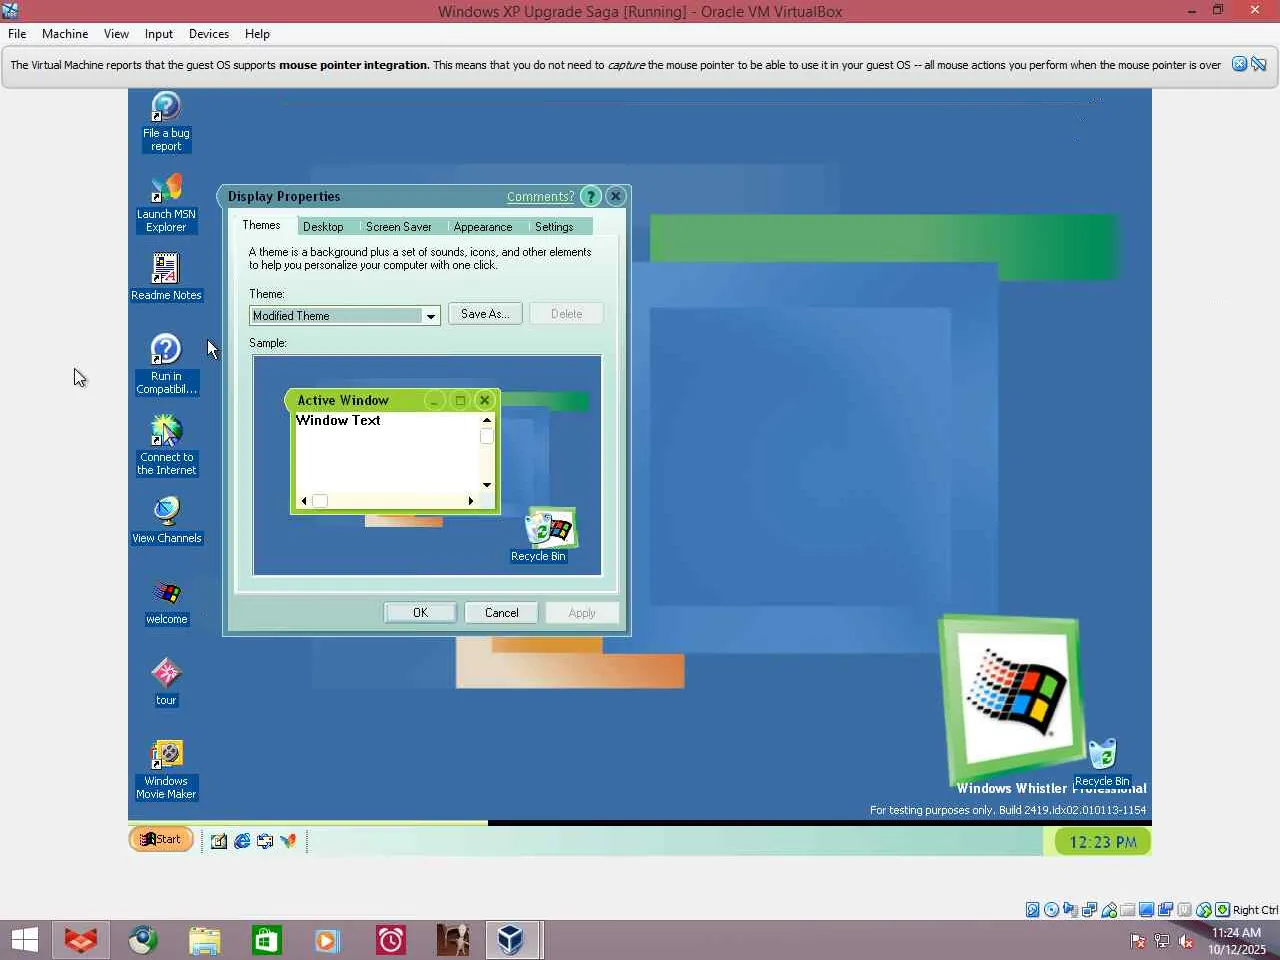
Task: Open the File menu in VirtualBox
Action: pyautogui.click(x=17, y=34)
